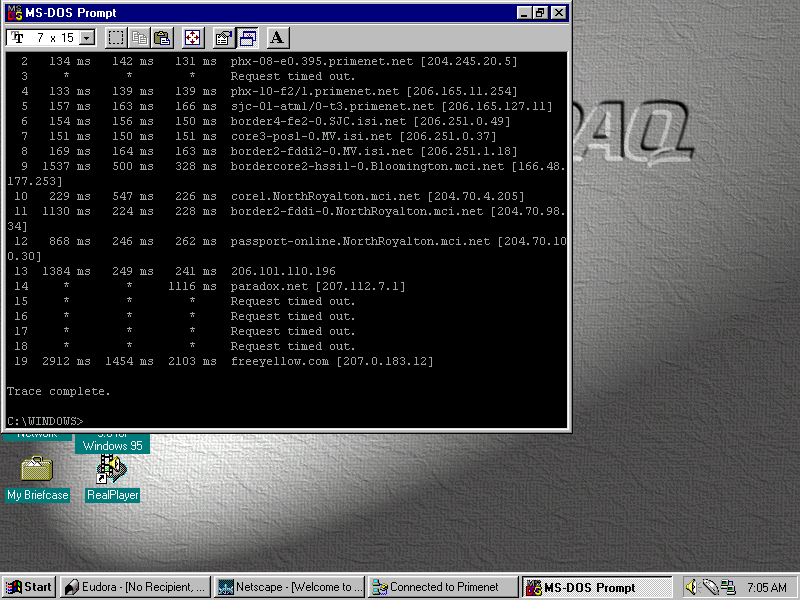Click the phx-08-e0.395.primenet.net hostname
The height and width of the screenshot is (600, 800).
click(321, 61)
